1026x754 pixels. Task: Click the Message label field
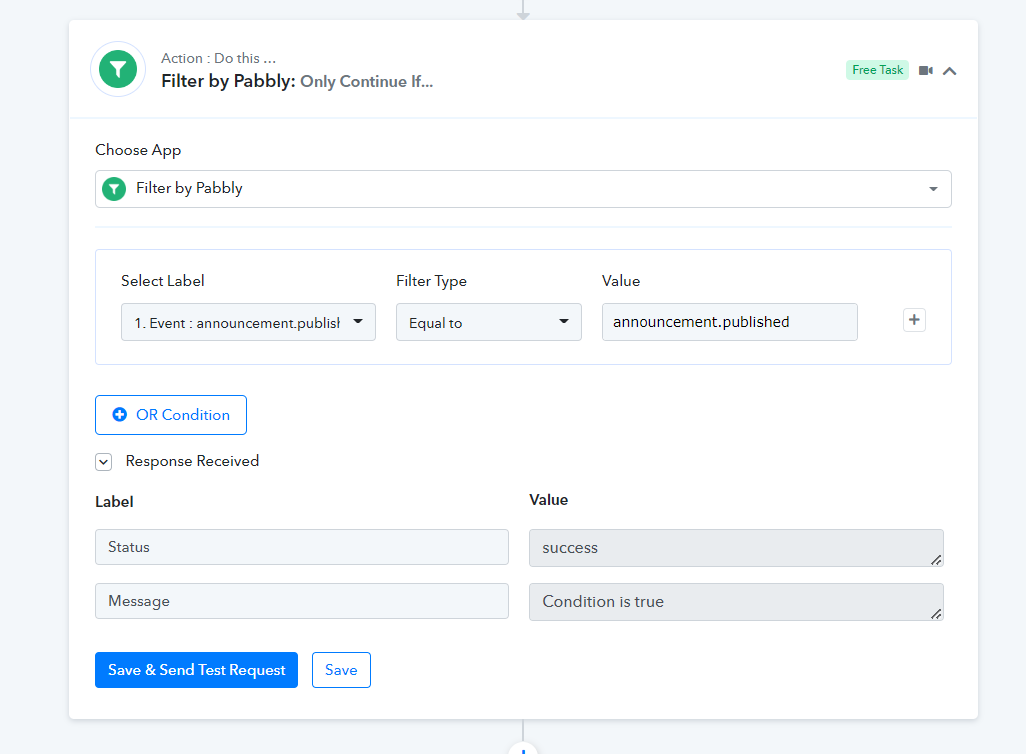(302, 601)
